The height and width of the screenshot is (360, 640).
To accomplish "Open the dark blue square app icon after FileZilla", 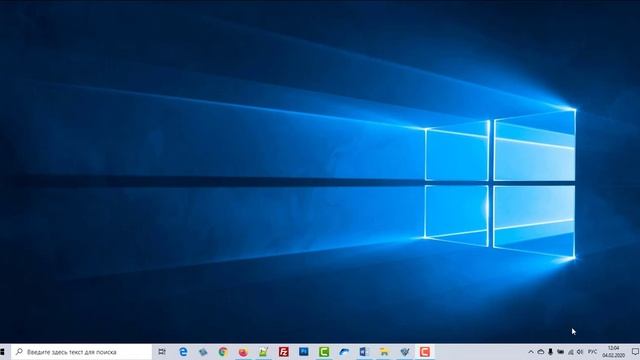I will 304,352.
